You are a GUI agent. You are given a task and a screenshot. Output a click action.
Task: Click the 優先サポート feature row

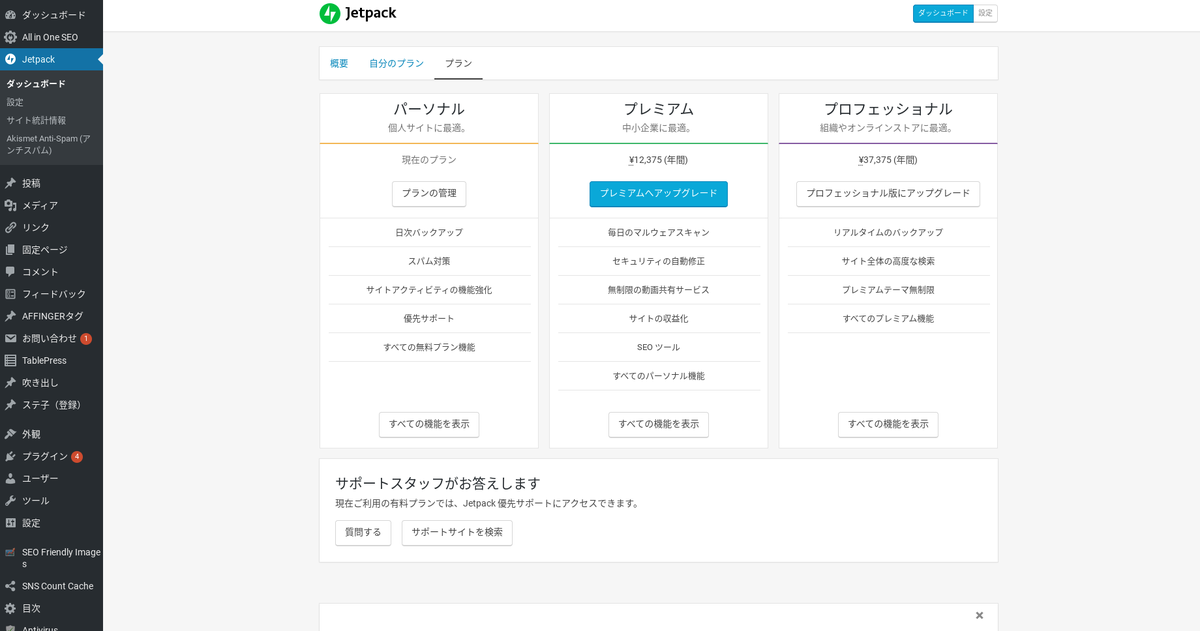click(x=429, y=319)
